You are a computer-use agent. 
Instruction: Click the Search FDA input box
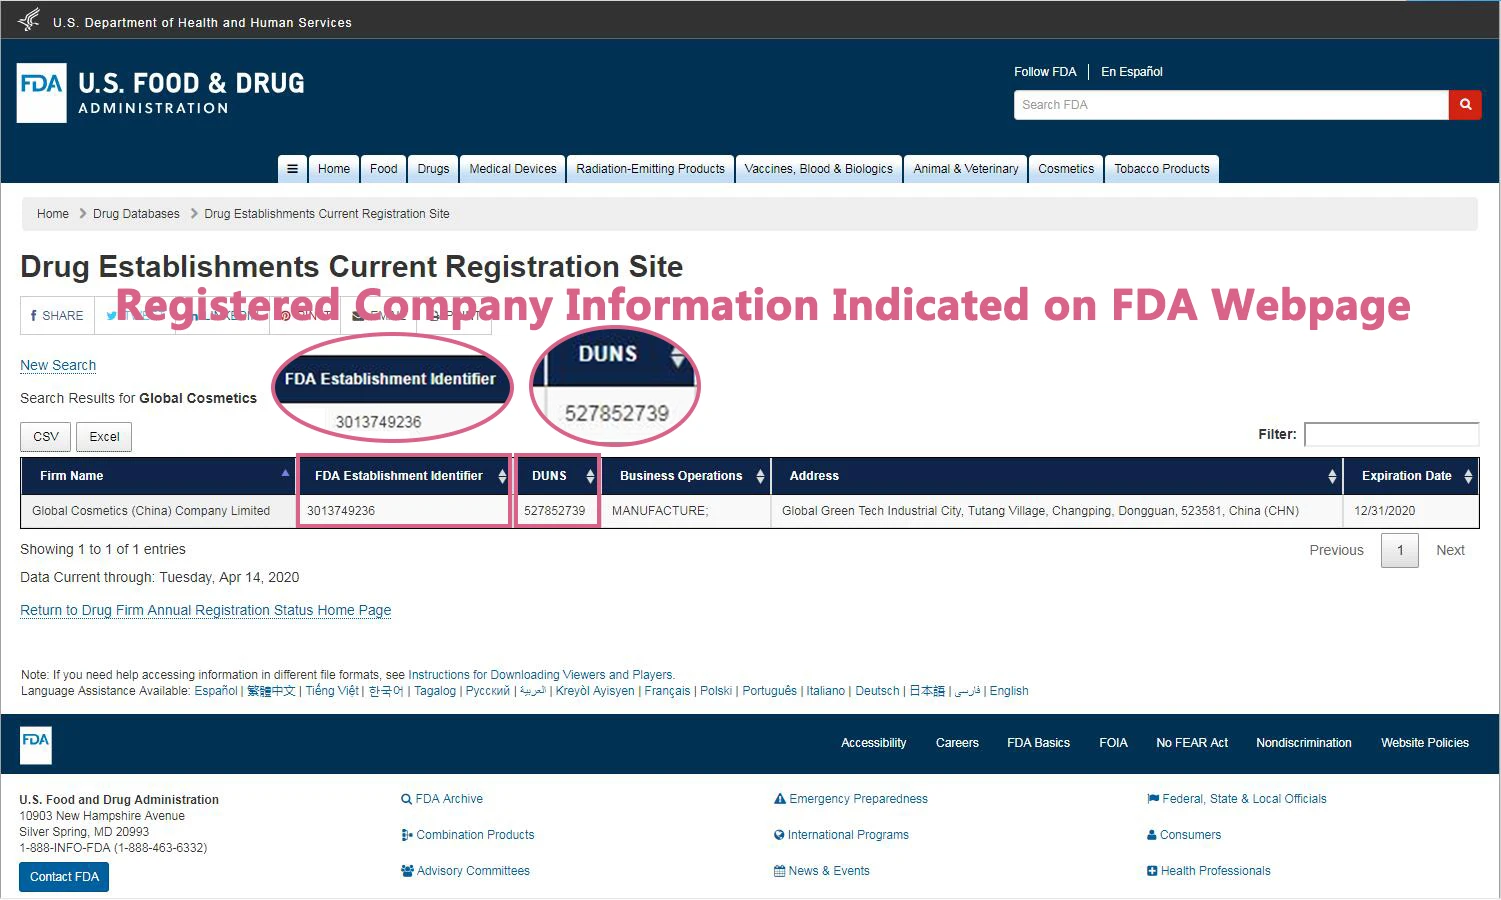pos(1230,105)
